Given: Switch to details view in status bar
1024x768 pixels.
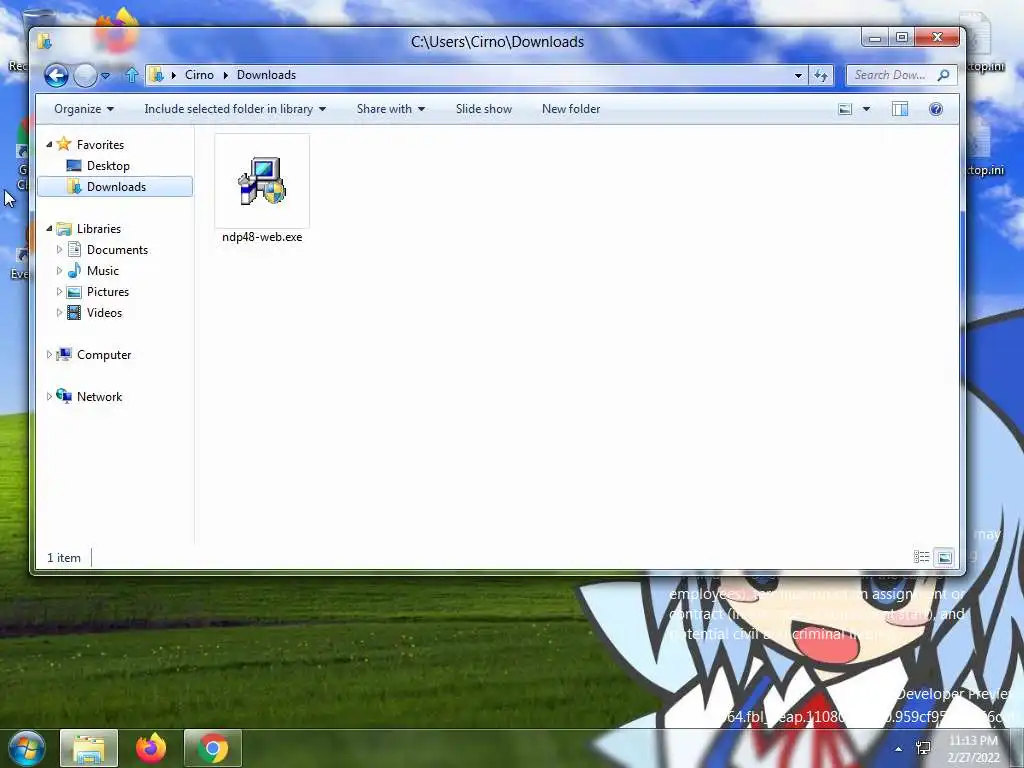Looking at the screenshot, I should 921,557.
